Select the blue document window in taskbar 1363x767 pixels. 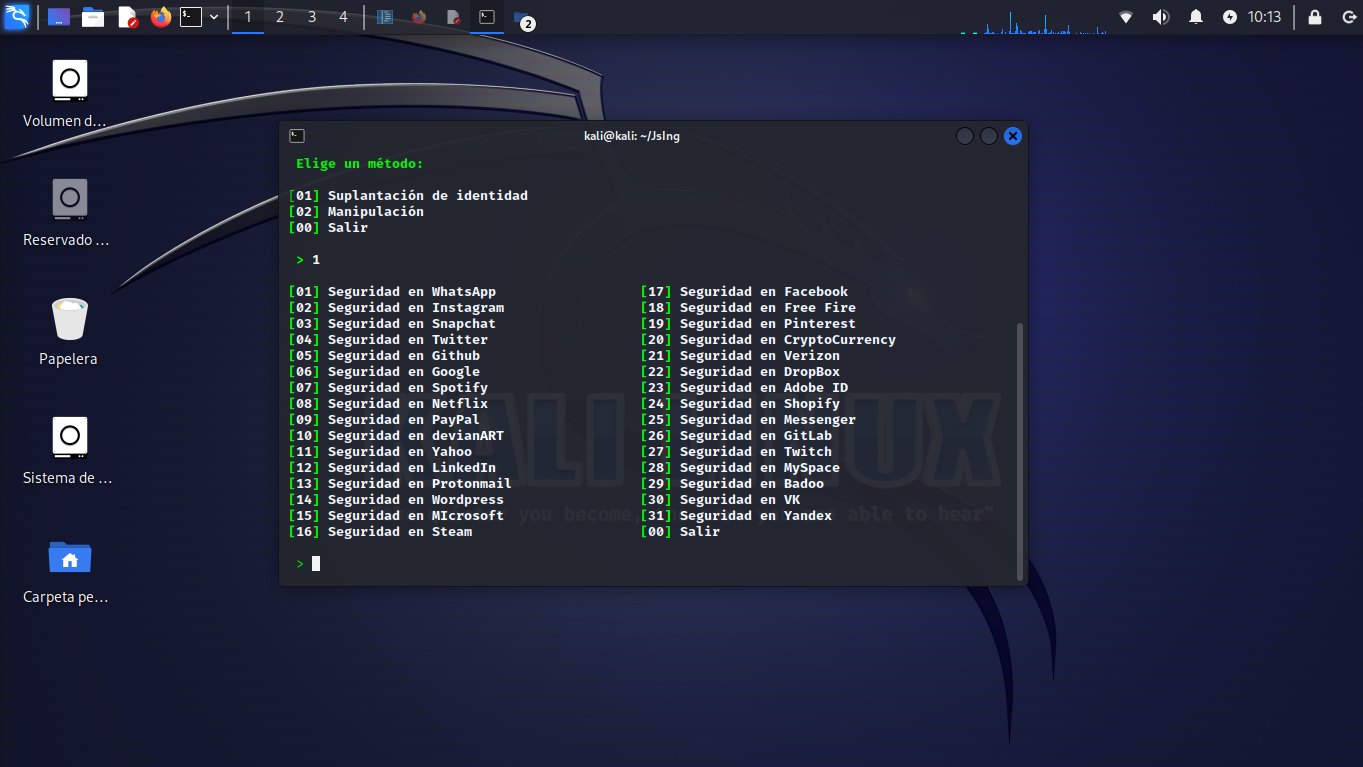pyautogui.click(x=385, y=17)
